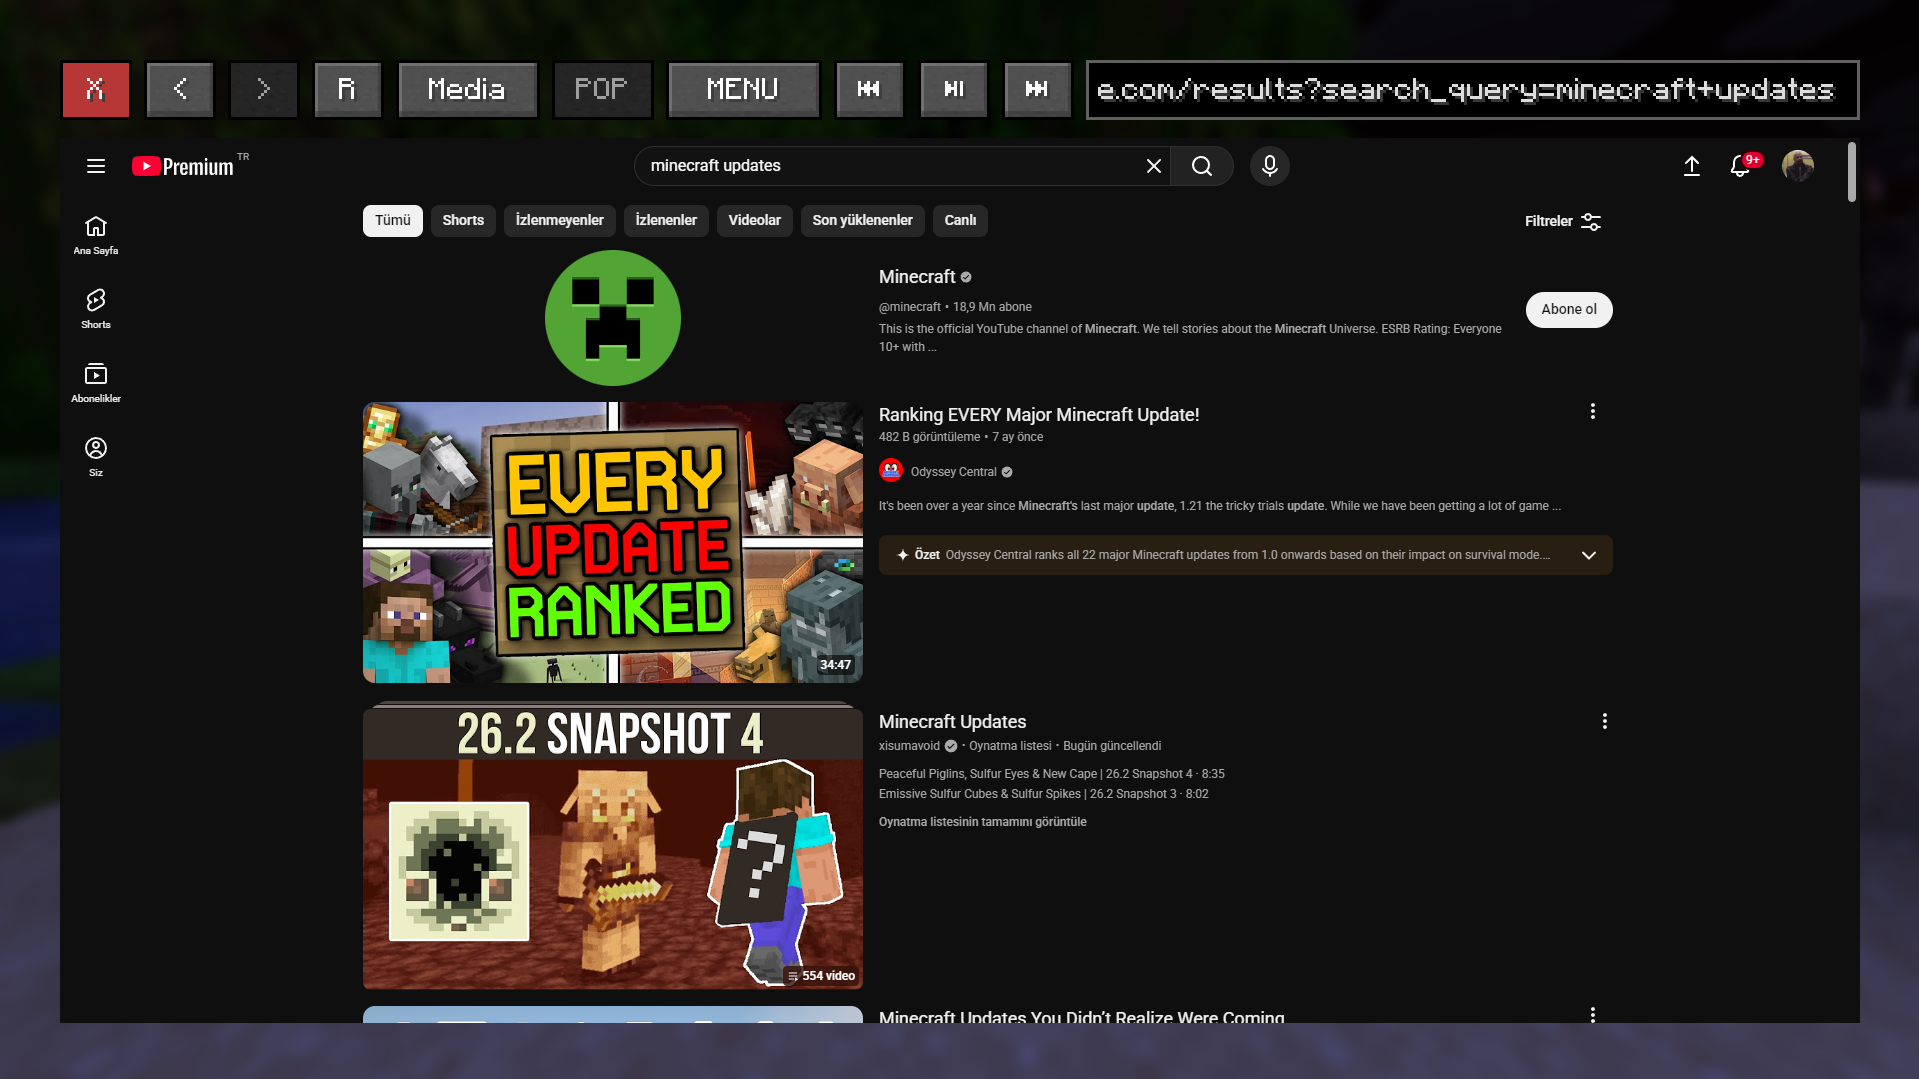Skip to previous track
1919x1079 pixels.
tap(869, 90)
